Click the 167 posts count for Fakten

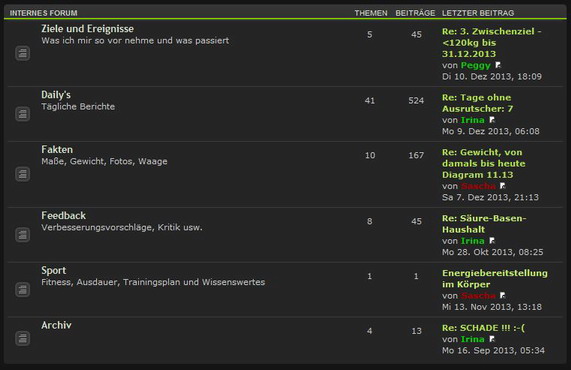pyautogui.click(x=416, y=155)
